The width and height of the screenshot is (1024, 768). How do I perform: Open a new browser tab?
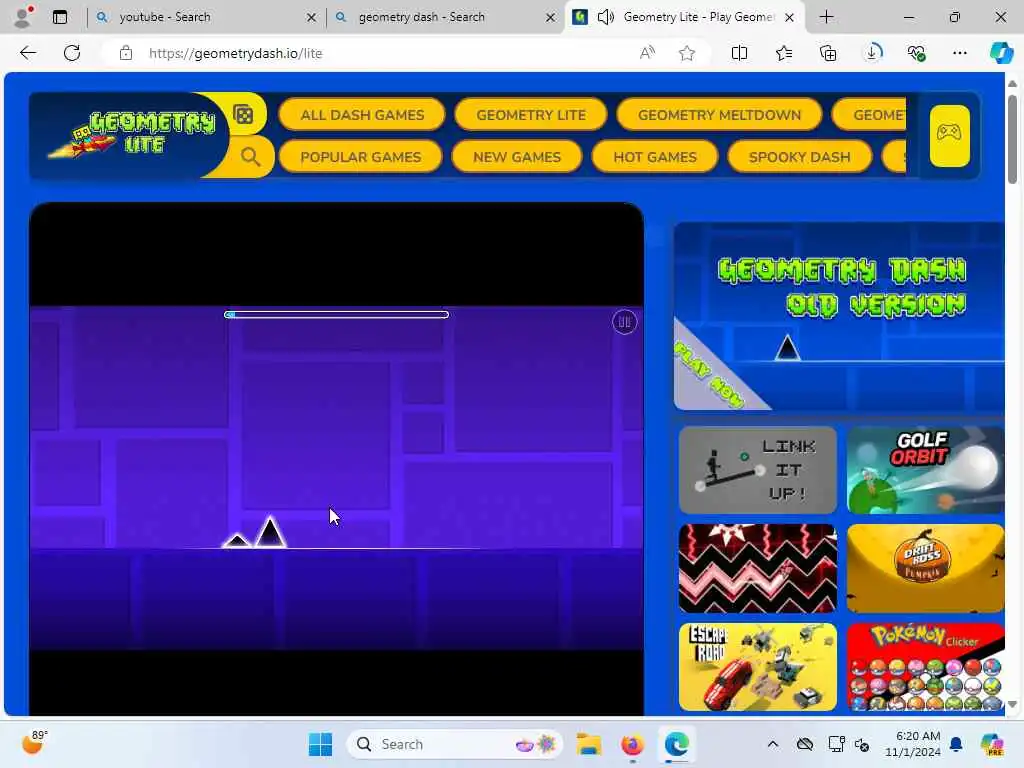(826, 17)
